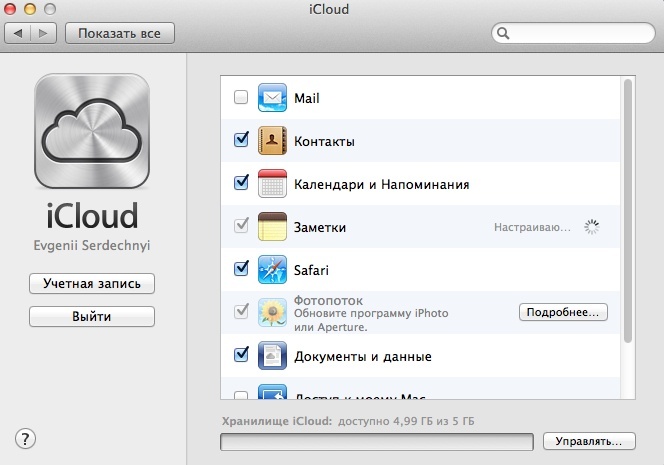Viewport: 664px width, 465px height.
Task: Click the Safari compass icon
Action: tap(272, 269)
